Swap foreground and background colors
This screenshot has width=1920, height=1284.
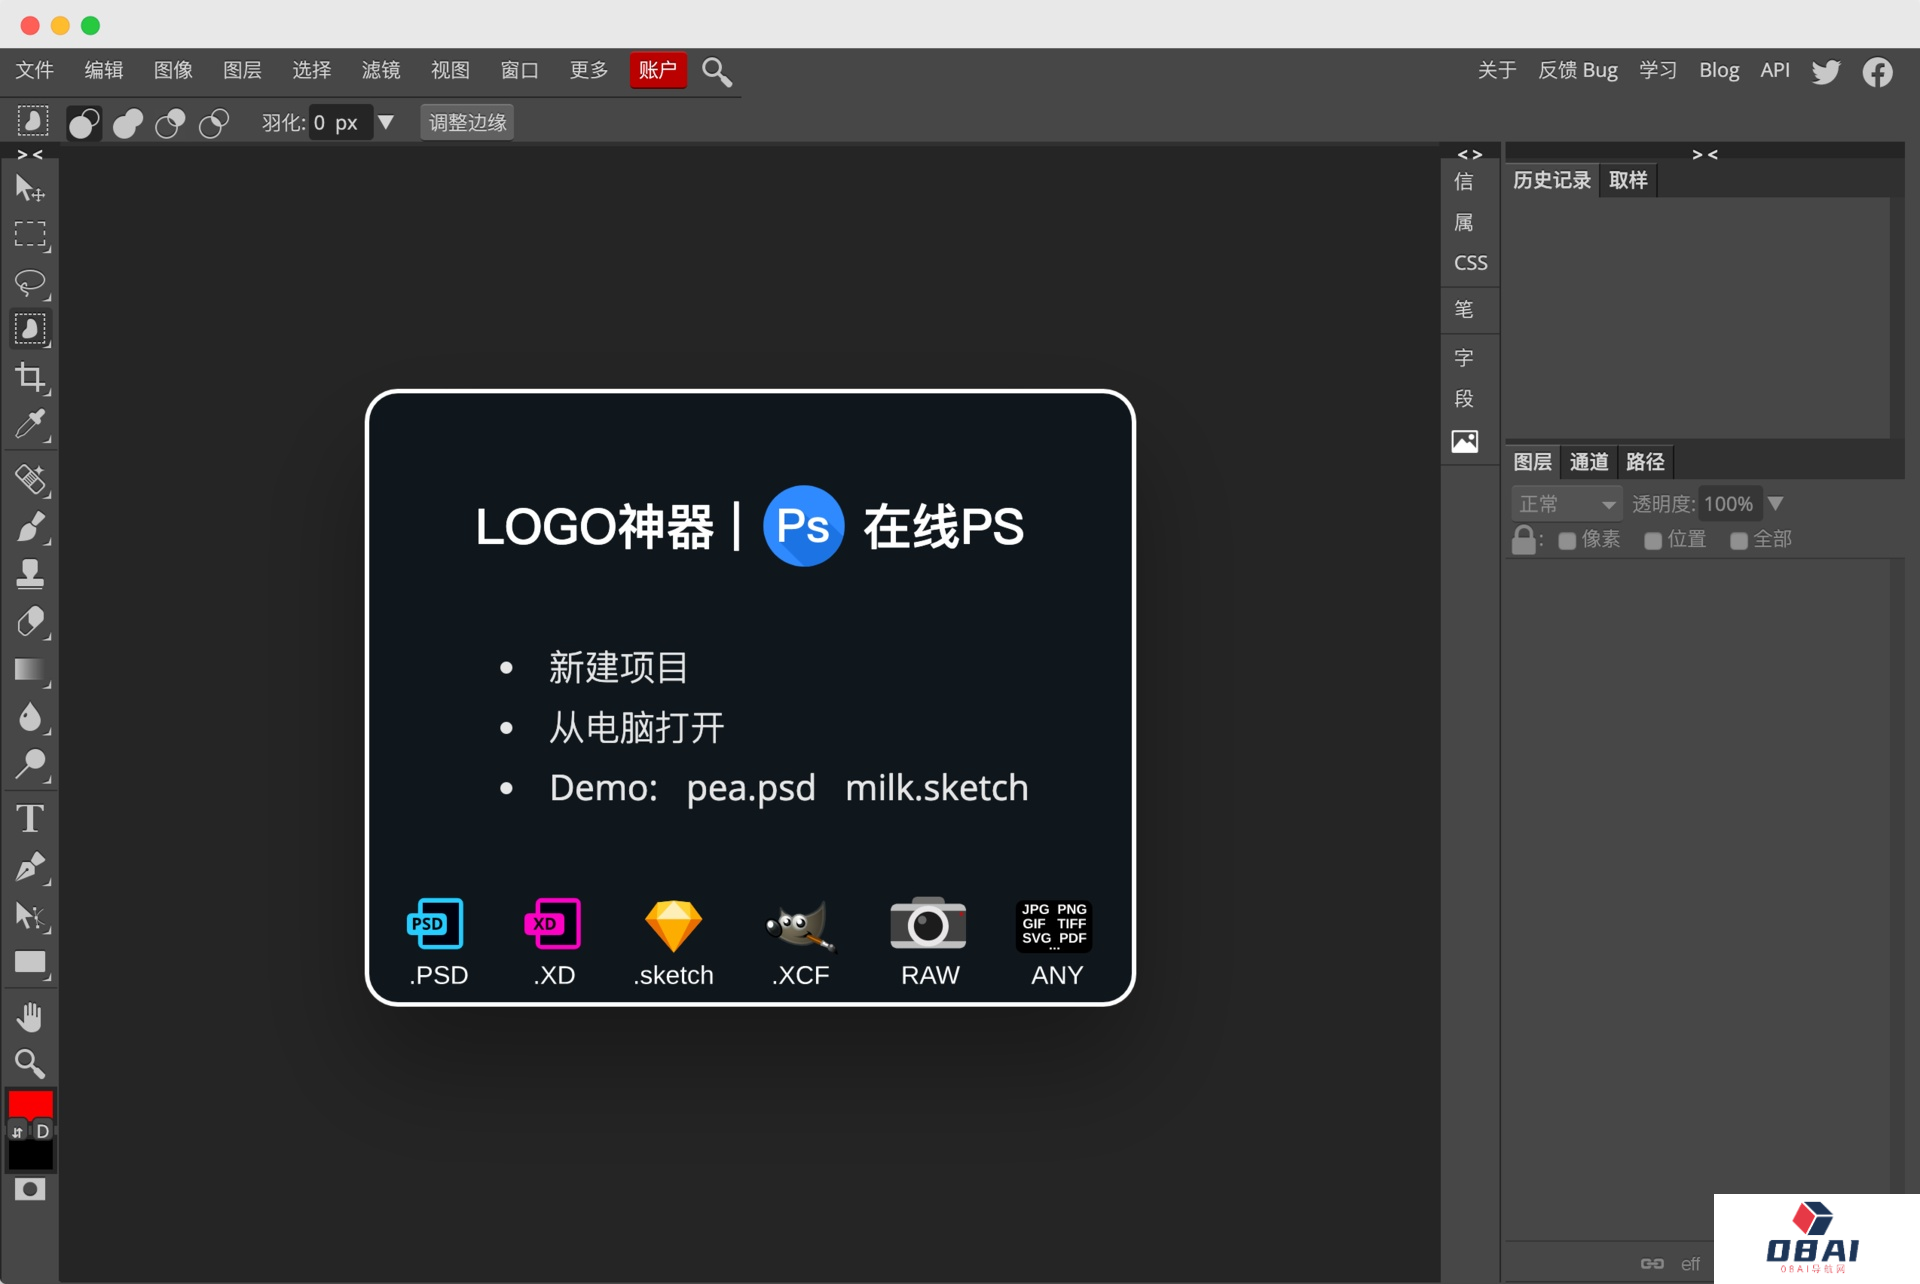[x=17, y=1132]
